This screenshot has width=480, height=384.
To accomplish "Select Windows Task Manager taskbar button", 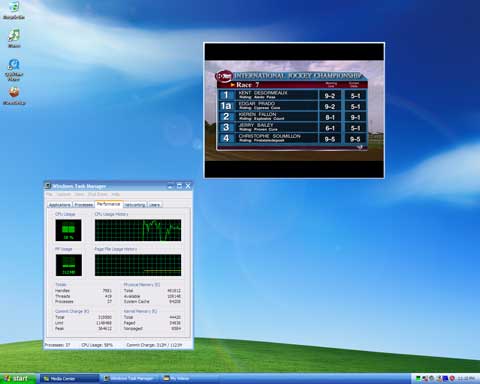I will [x=130, y=379].
